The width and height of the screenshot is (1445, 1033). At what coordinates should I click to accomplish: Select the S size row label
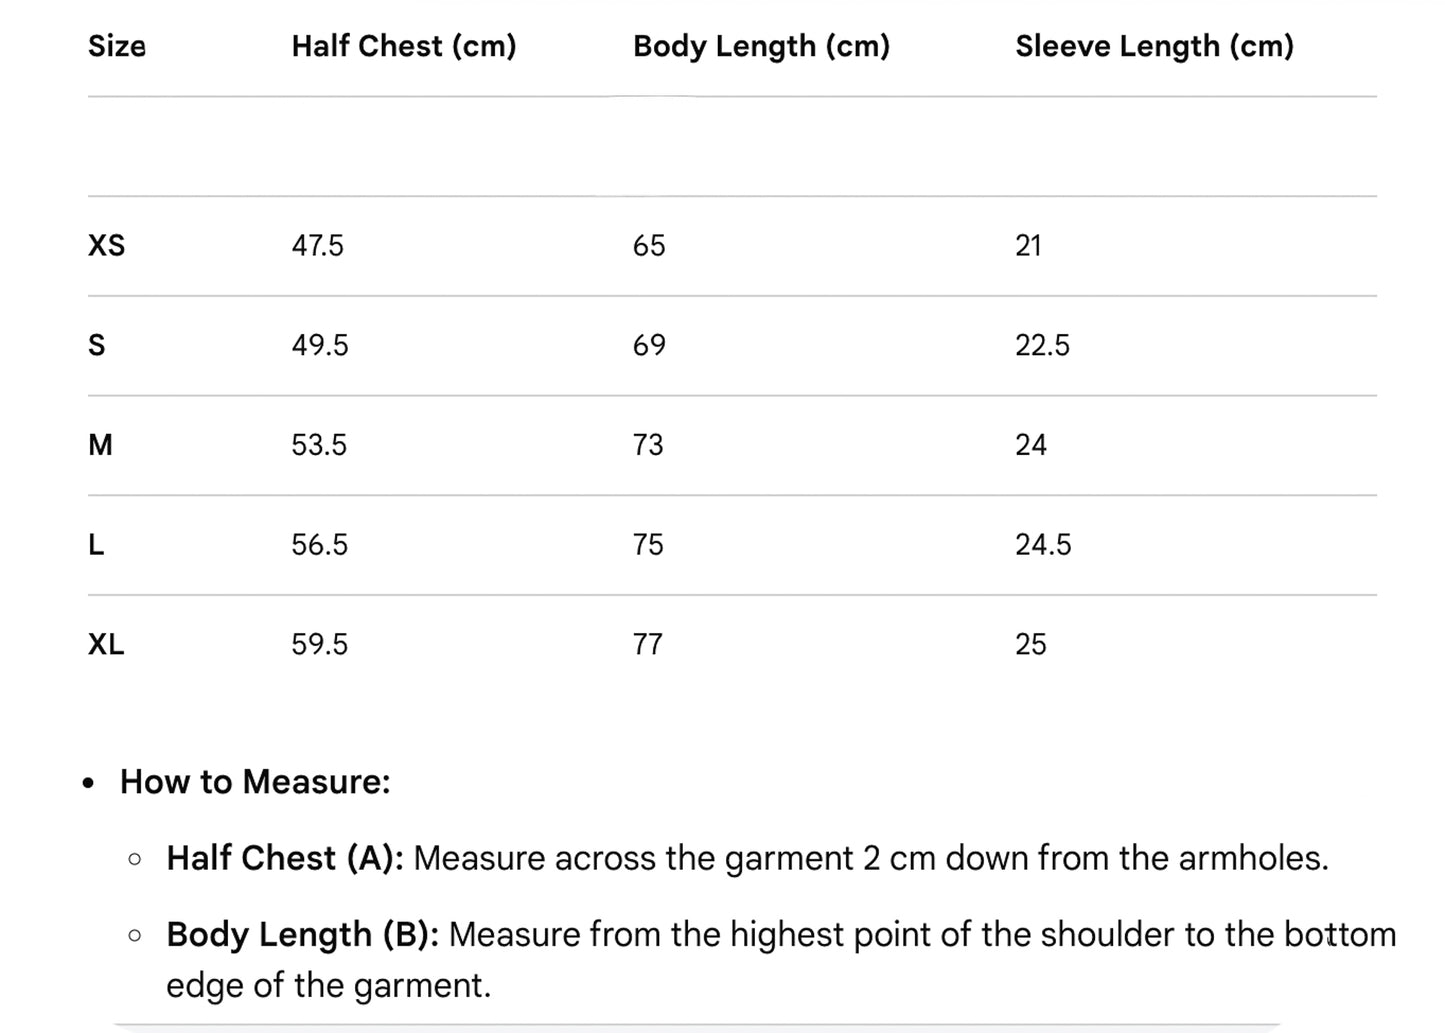pyautogui.click(x=97, y=345)
